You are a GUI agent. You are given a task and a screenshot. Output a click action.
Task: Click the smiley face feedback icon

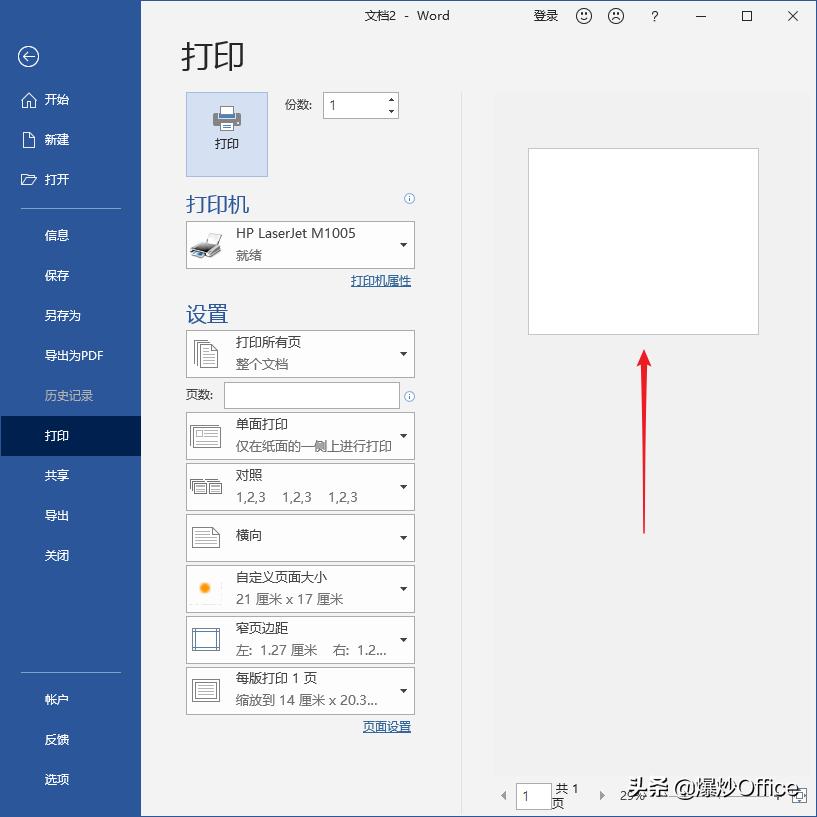click(x=584, y=16)
